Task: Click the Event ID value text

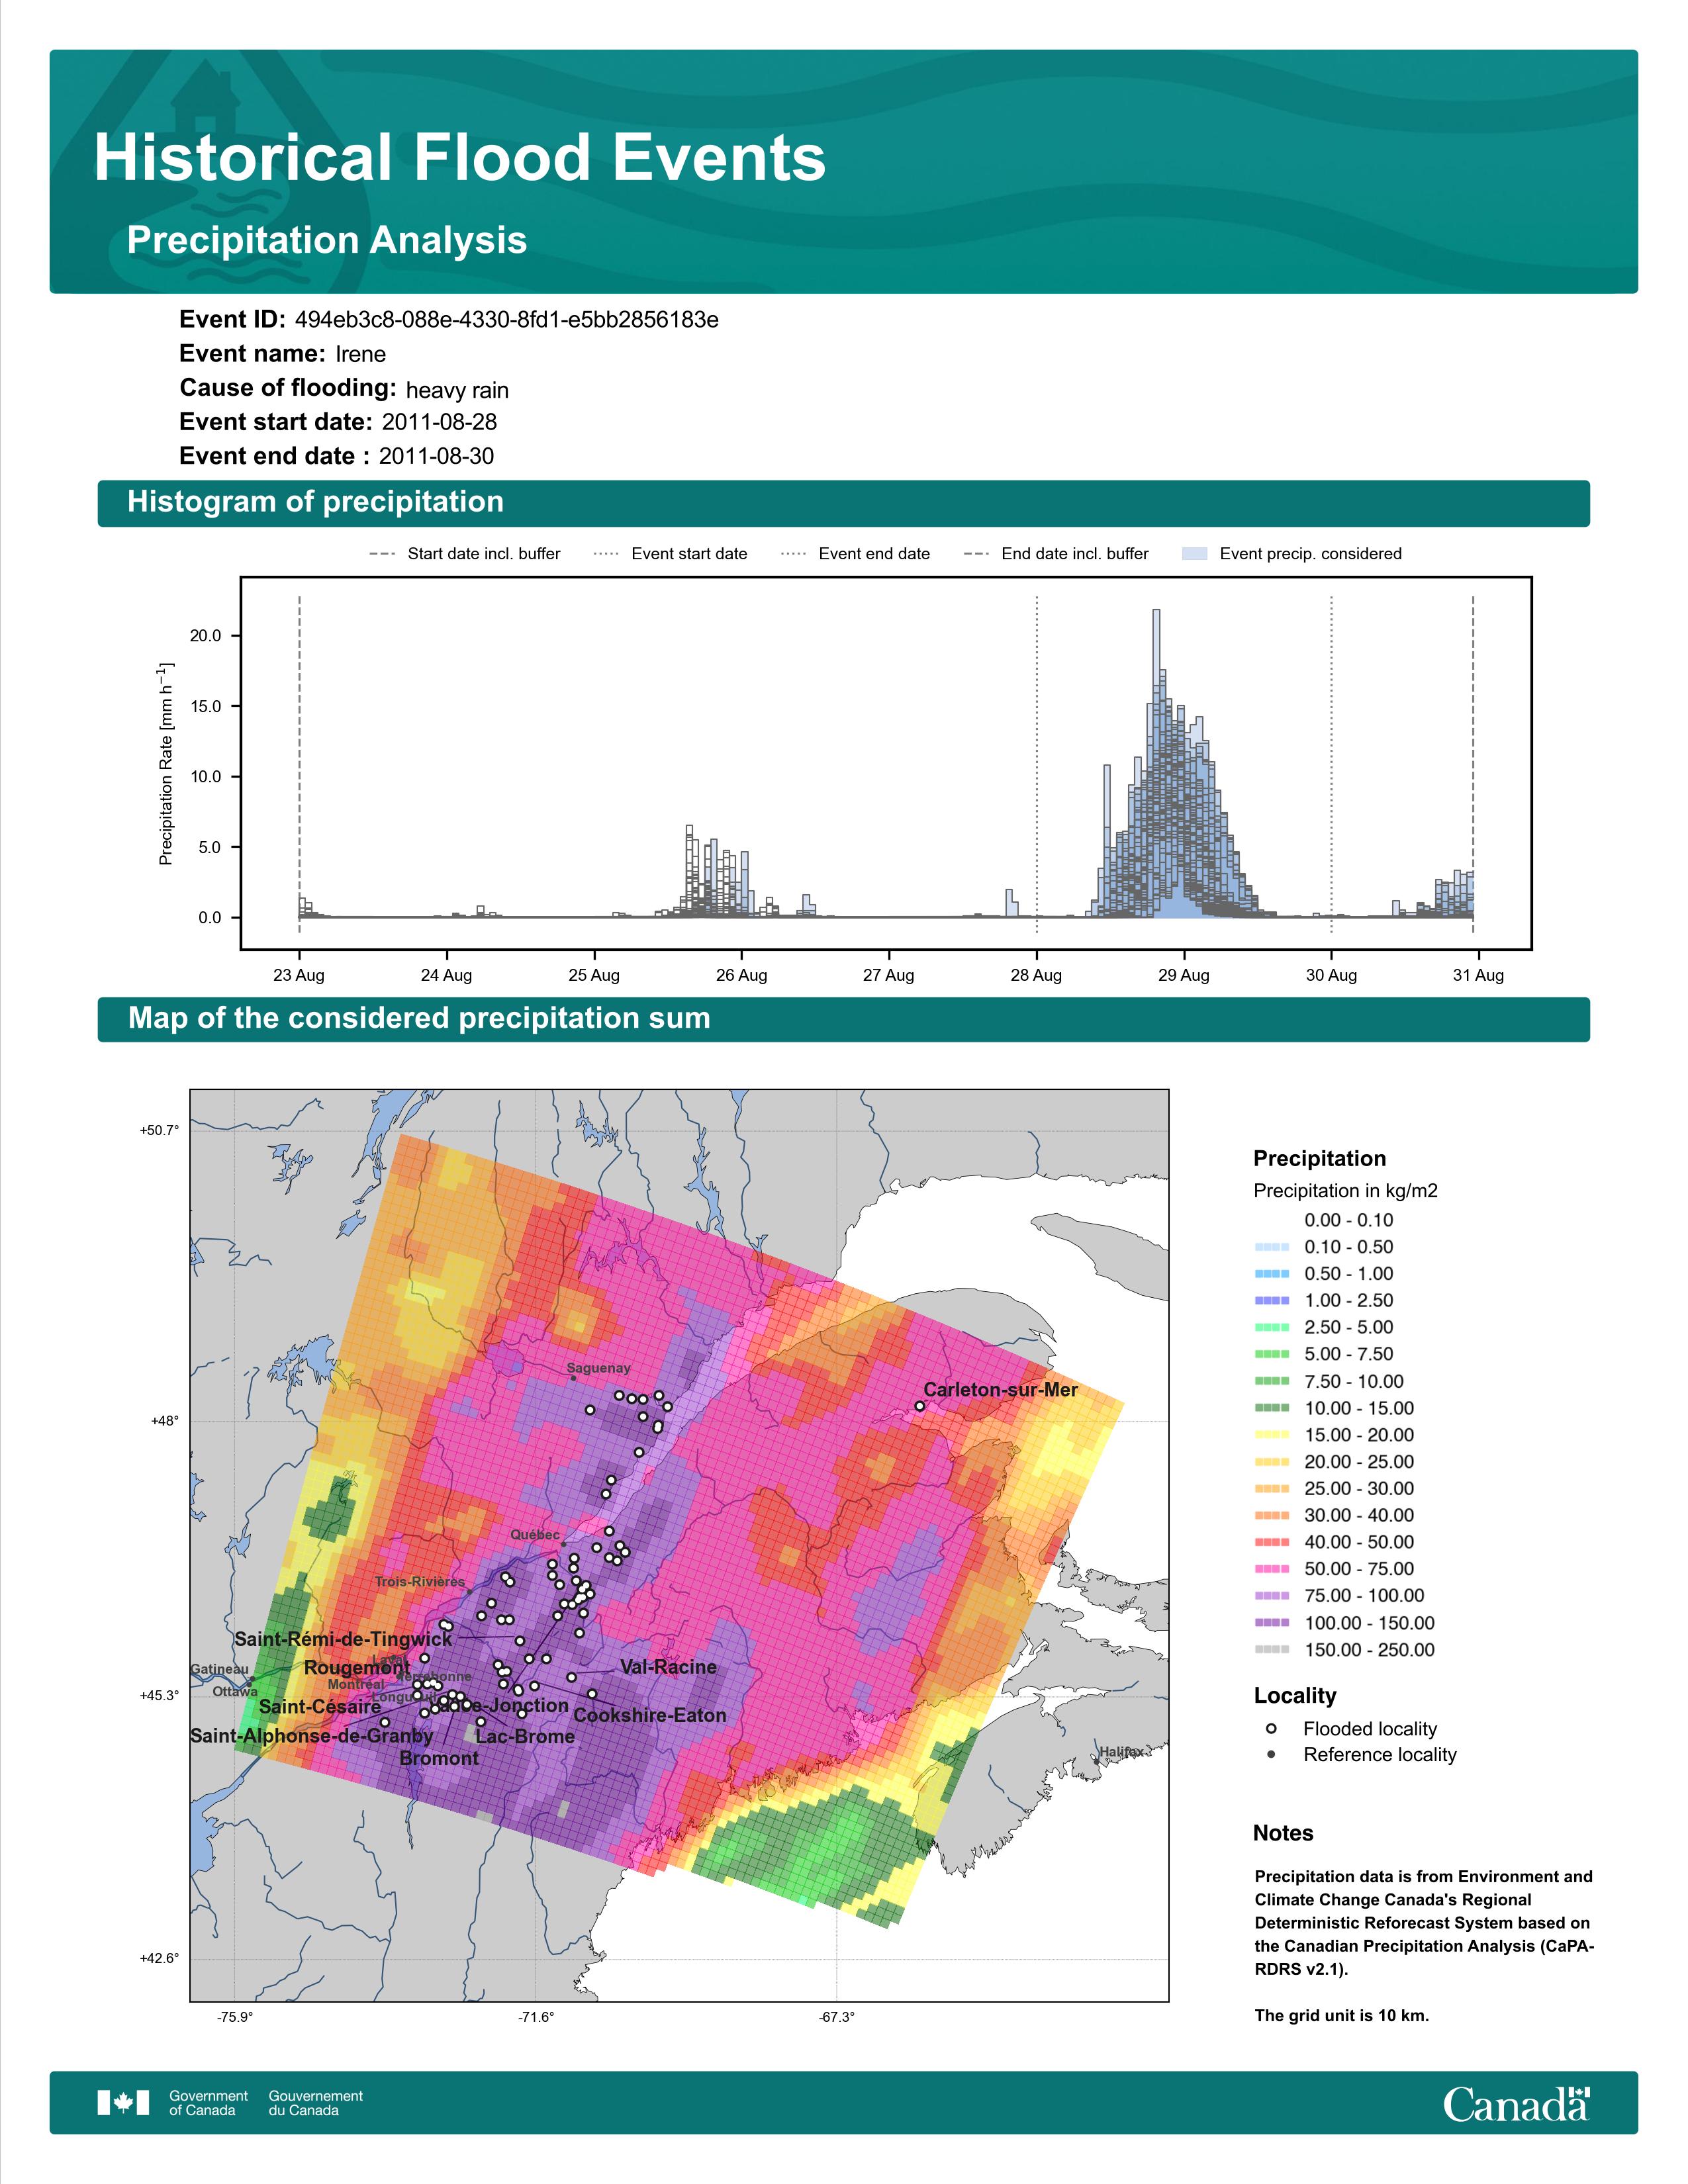Action: click(x=507, y=320)
